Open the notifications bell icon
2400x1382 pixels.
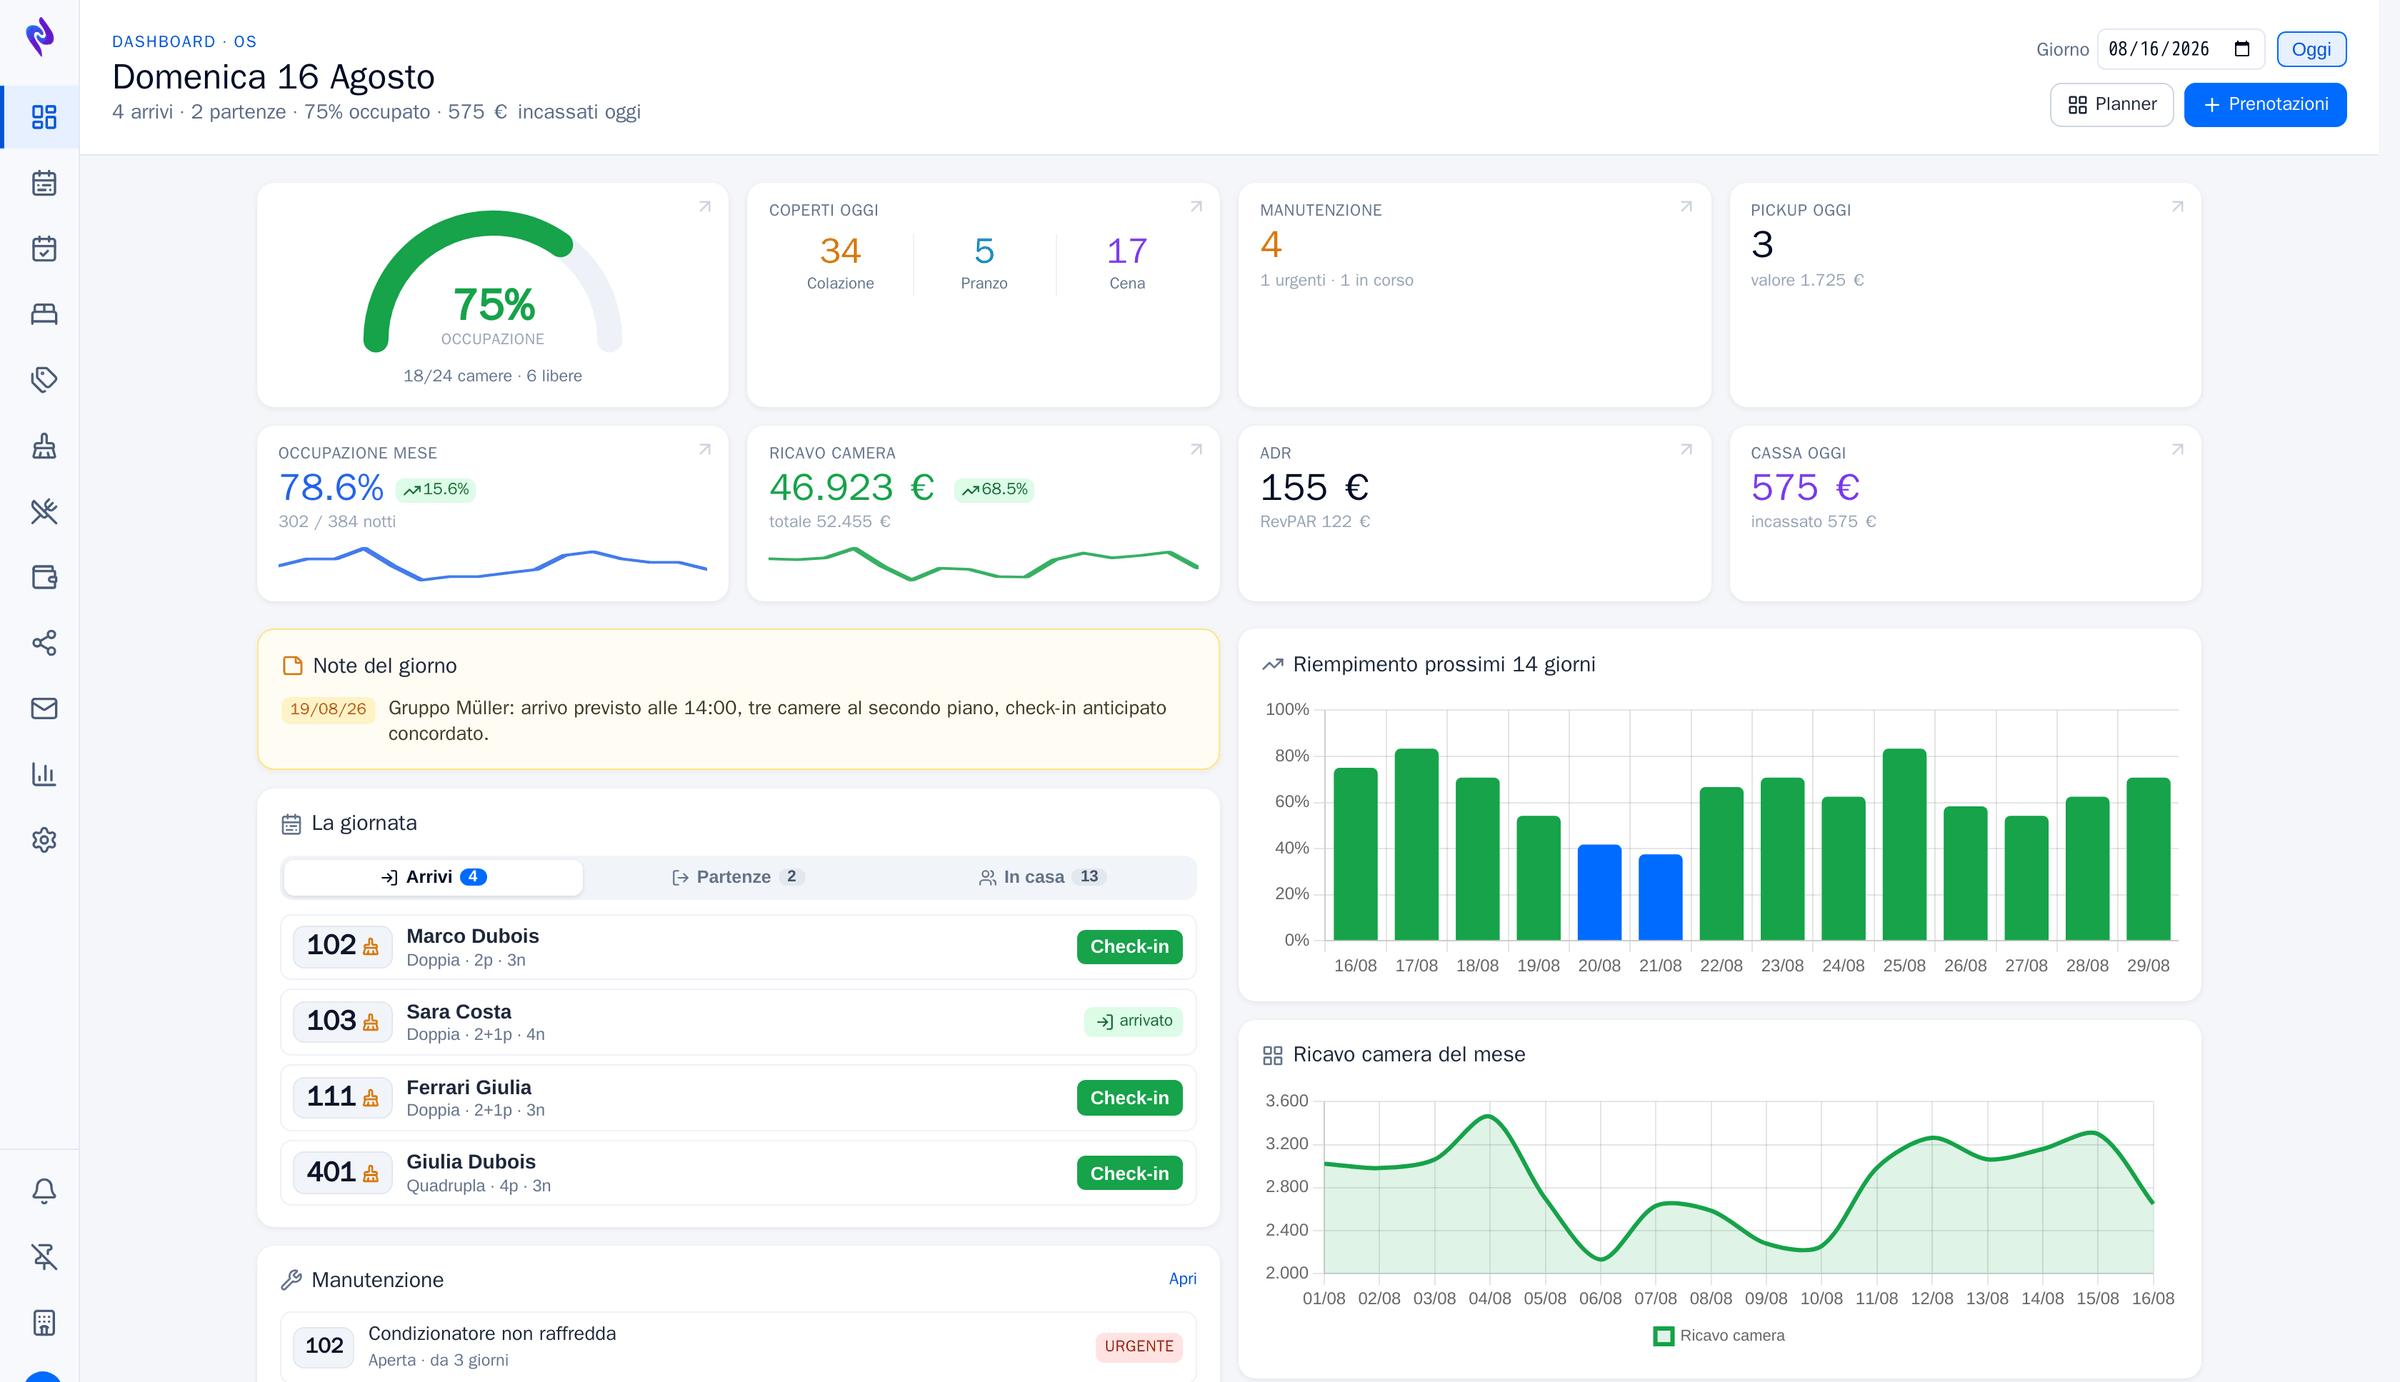click(x=44, y=1191)
